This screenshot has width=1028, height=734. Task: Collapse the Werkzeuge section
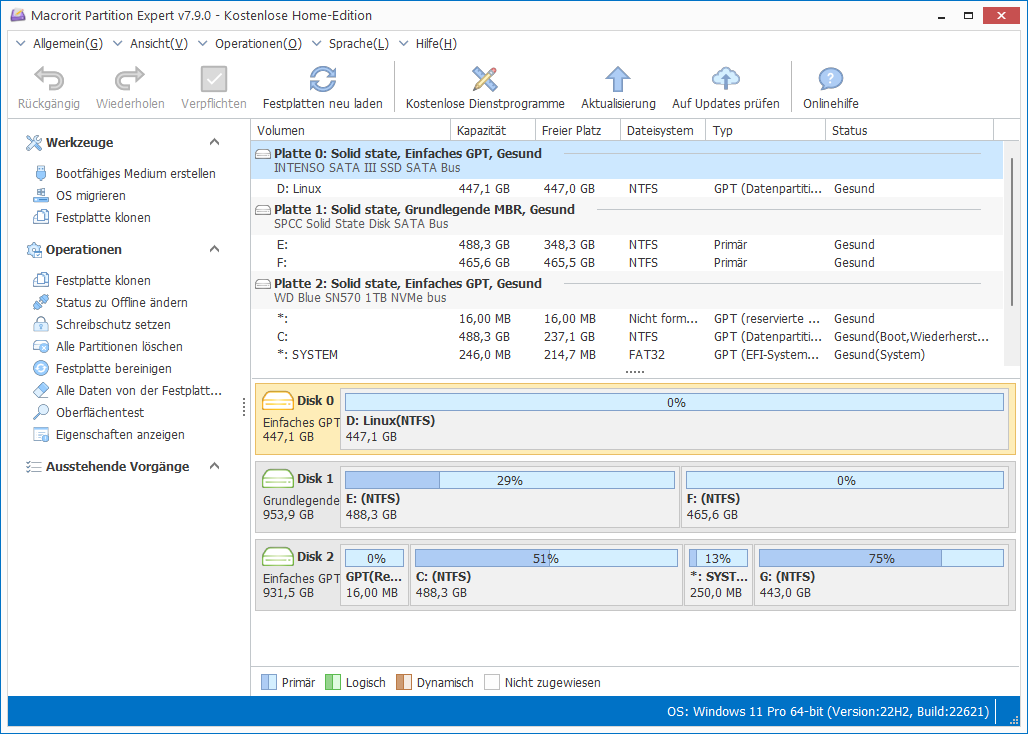214,142
